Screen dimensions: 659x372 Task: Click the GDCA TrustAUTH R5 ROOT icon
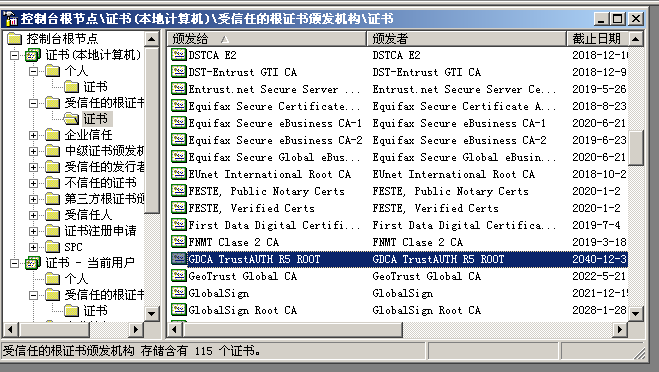(179, 259)
